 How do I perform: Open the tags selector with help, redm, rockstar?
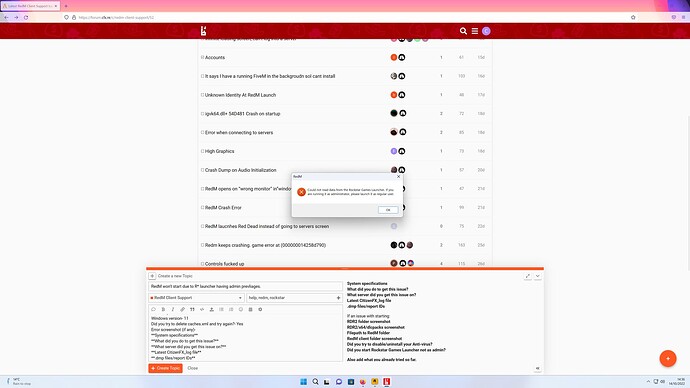(294, 298)
